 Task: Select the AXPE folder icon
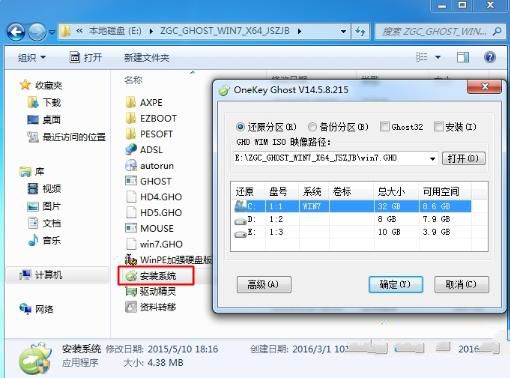130,102
